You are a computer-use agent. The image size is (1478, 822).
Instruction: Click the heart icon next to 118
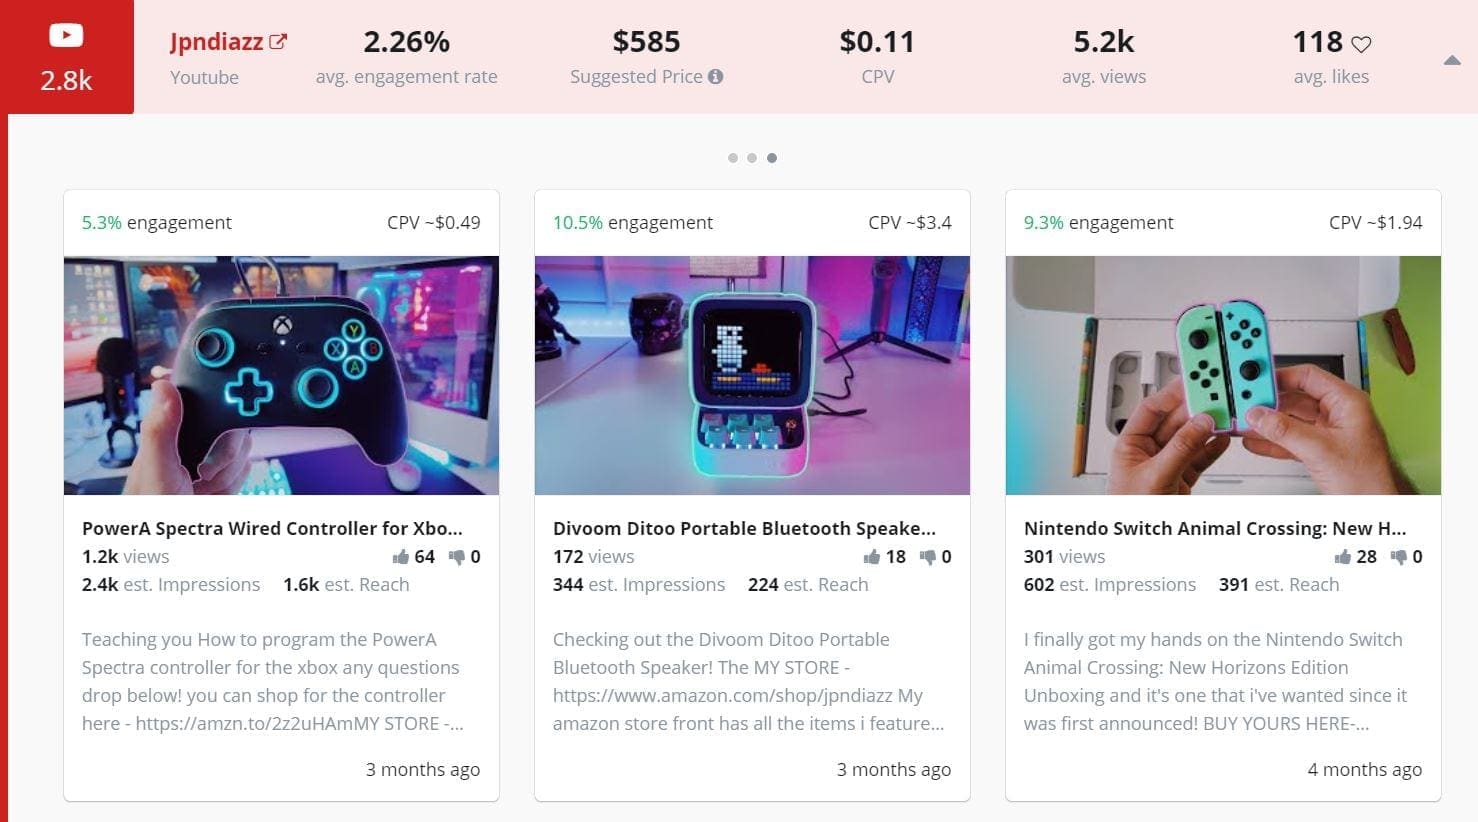click(x=1361, y=44)
